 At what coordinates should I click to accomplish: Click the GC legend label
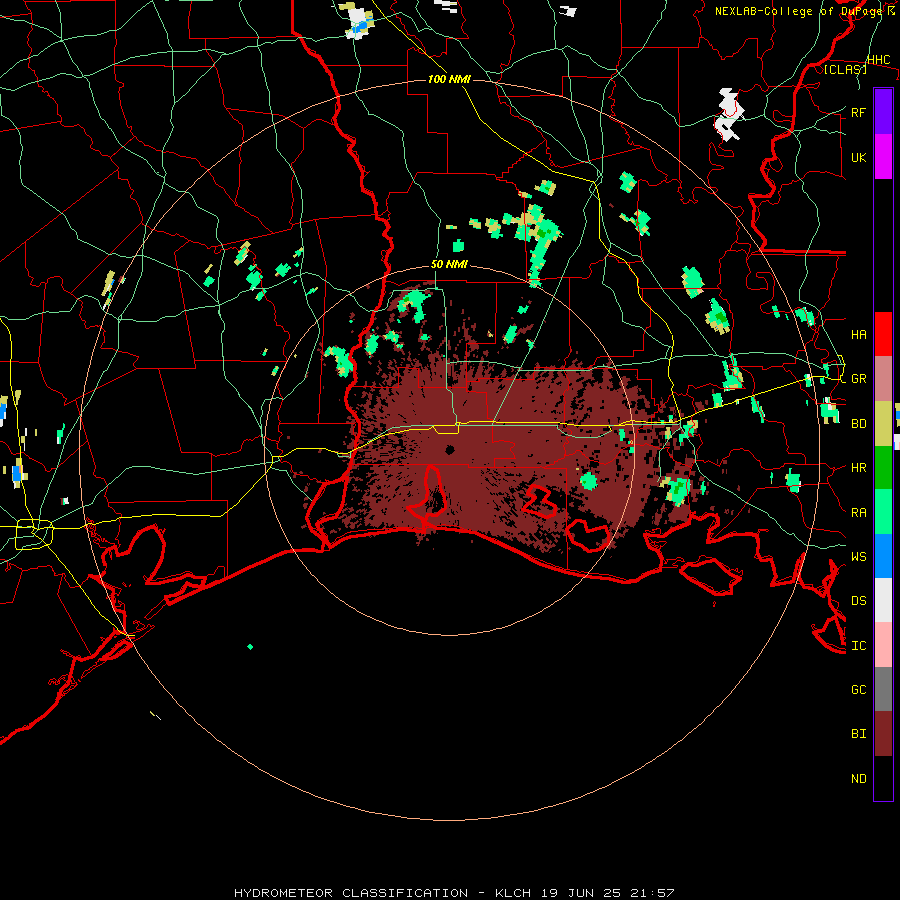pos(858,689)
